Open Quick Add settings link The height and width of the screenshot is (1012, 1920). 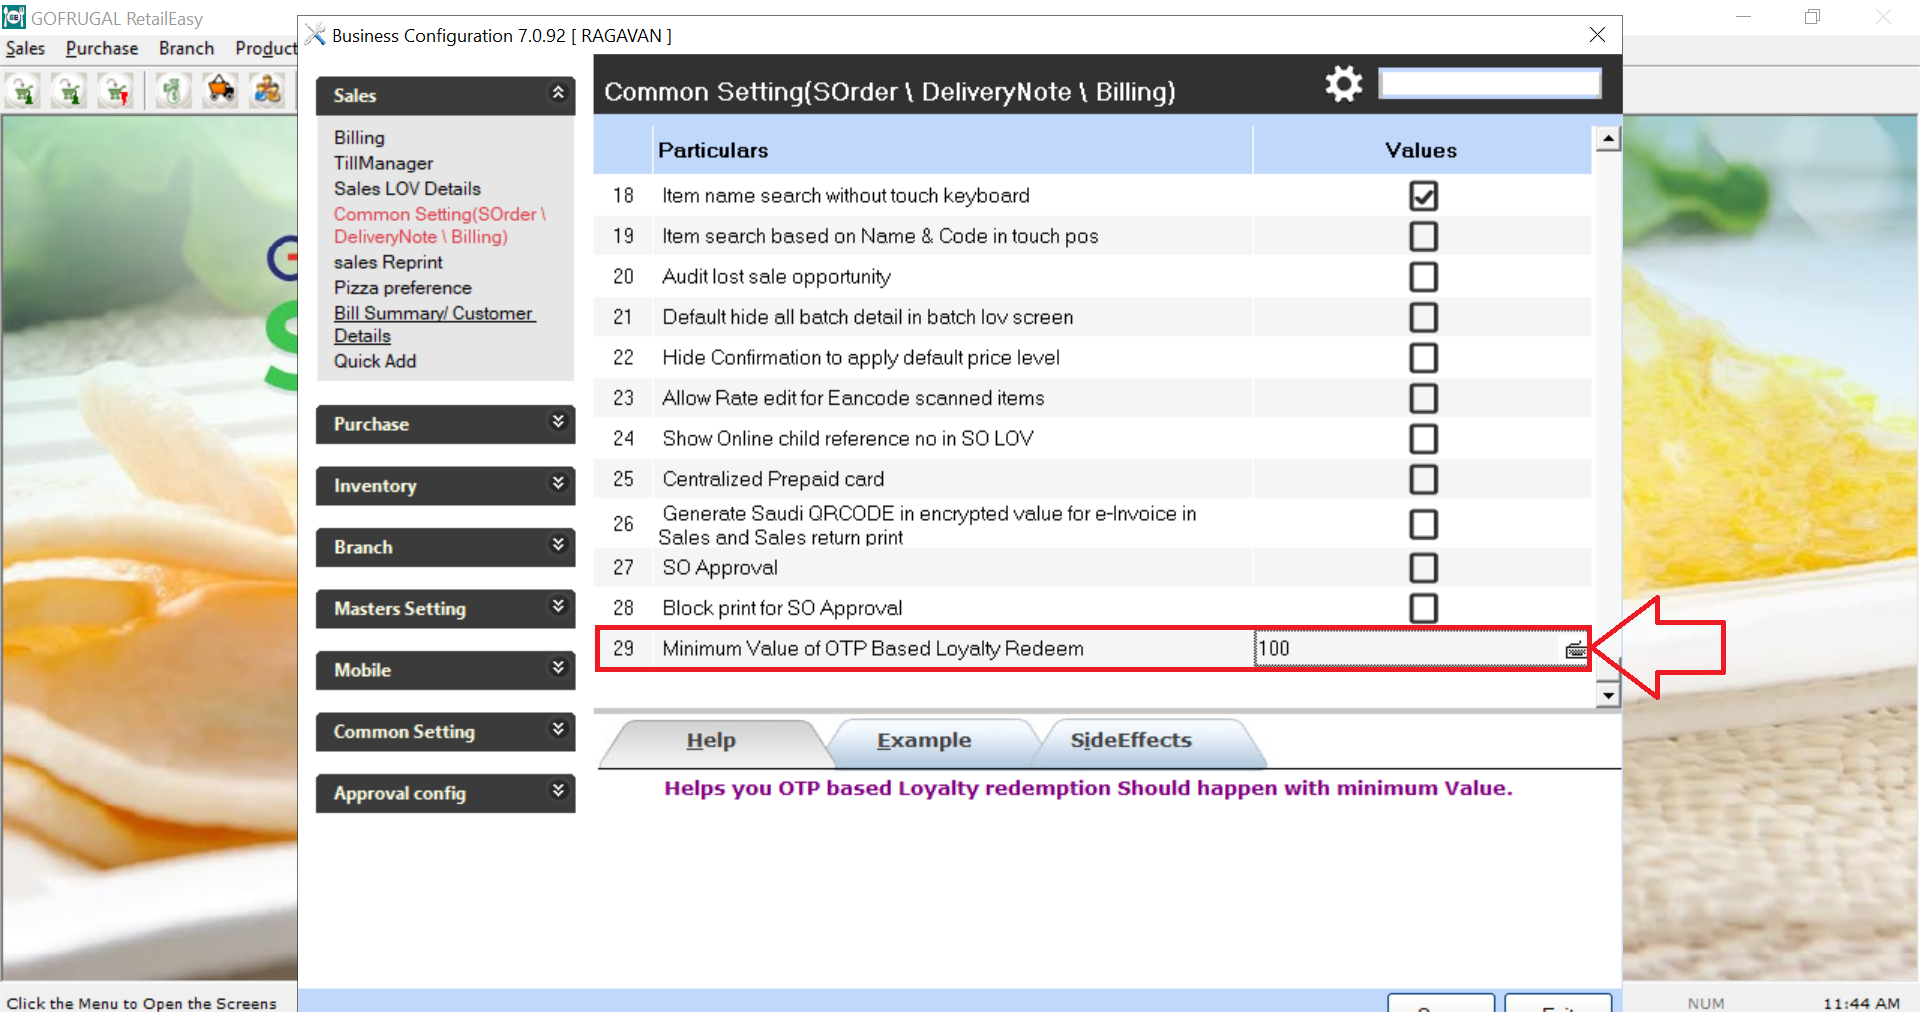[x=375, y=362]
